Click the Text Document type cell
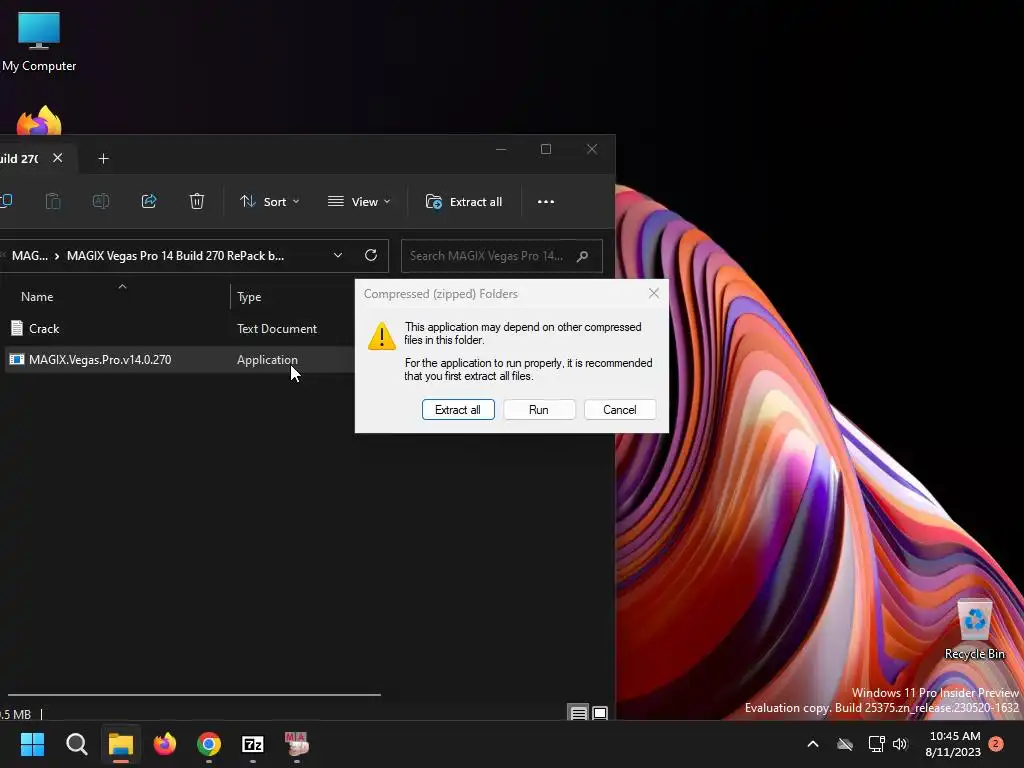Viewport: 1024px width, 768px height. click(x=277, y=328)
